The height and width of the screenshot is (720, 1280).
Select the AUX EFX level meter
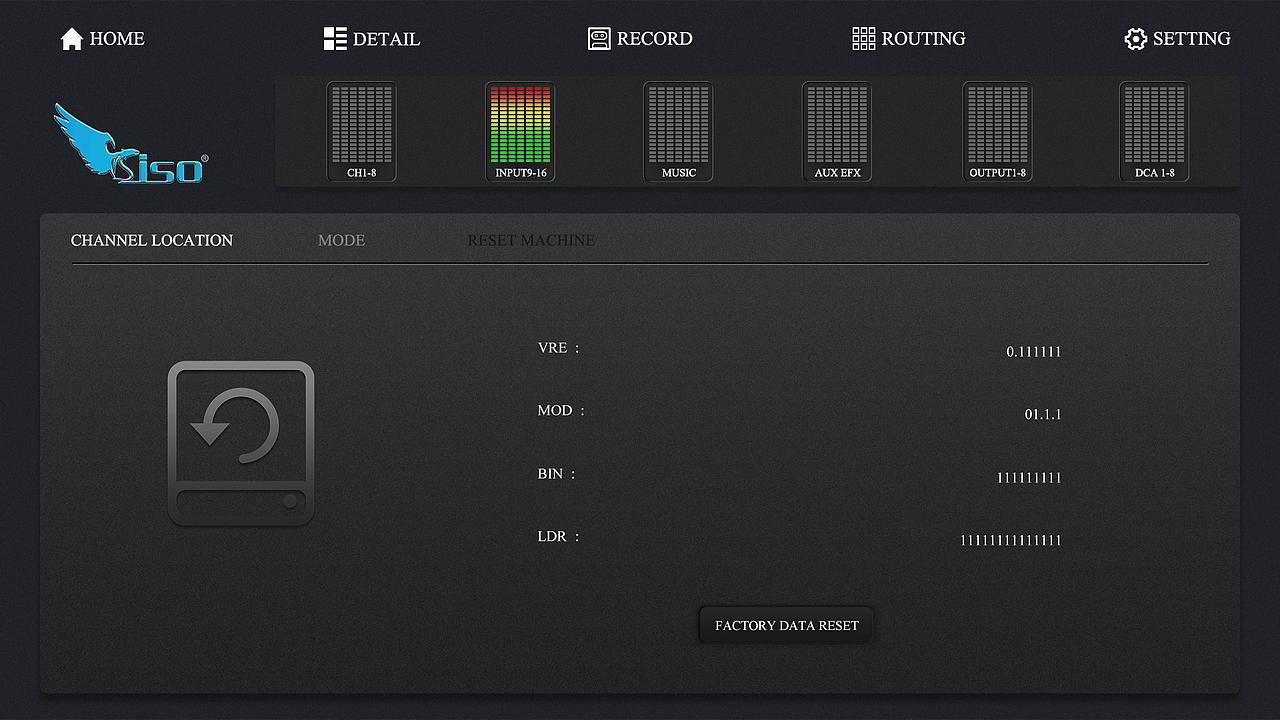click(x=837, y=131)
